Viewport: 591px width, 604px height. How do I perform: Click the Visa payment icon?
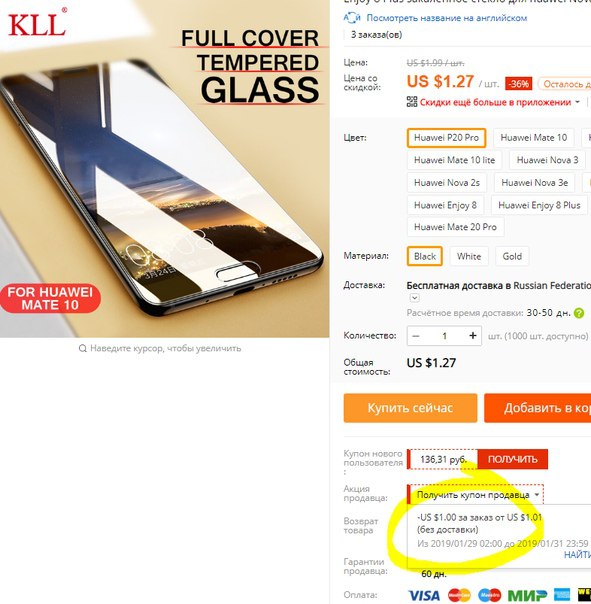click(x=424, y=596)
